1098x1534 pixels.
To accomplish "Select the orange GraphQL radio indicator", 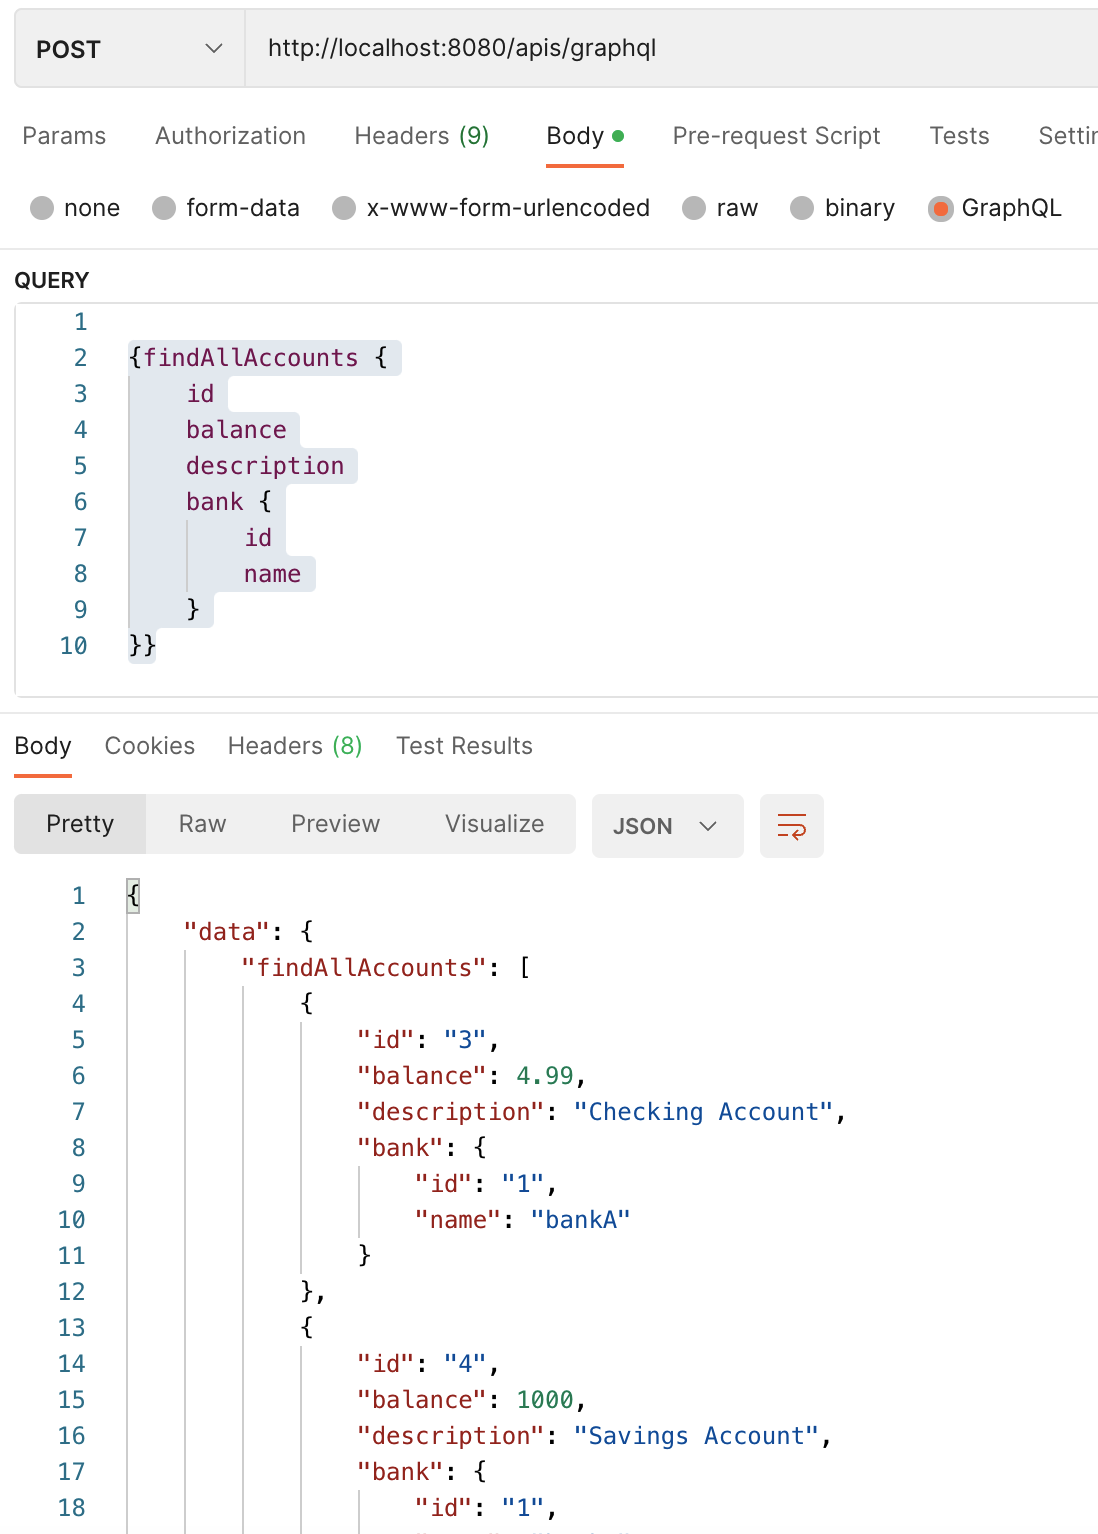I will [941, 208].
